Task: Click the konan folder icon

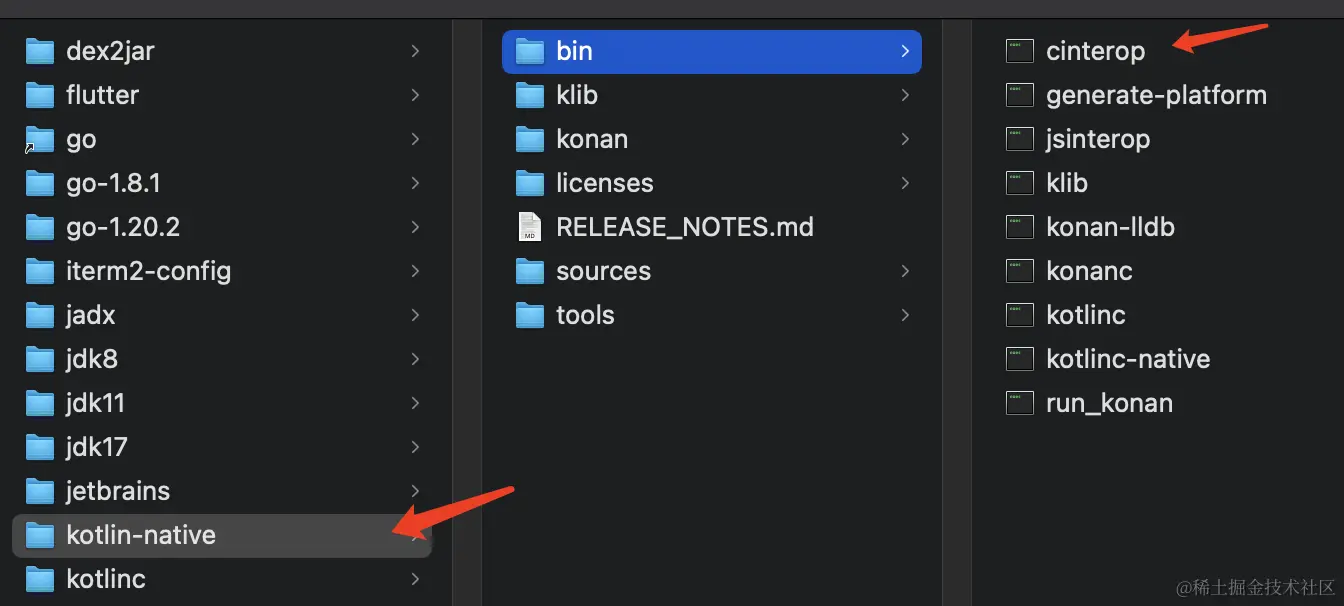Action: [x=529, y=139]
